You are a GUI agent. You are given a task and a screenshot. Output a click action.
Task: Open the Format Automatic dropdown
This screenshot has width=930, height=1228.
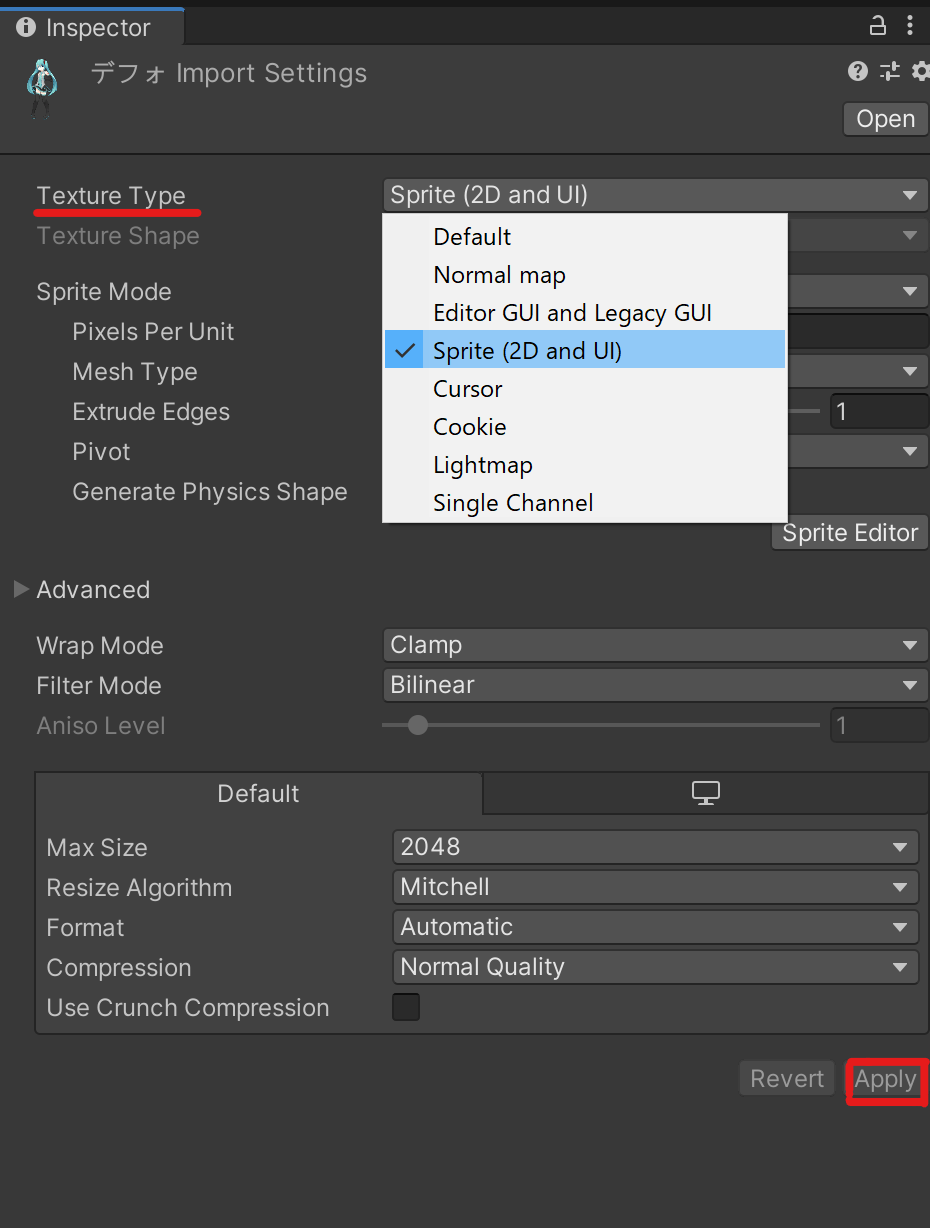(655, 927)
